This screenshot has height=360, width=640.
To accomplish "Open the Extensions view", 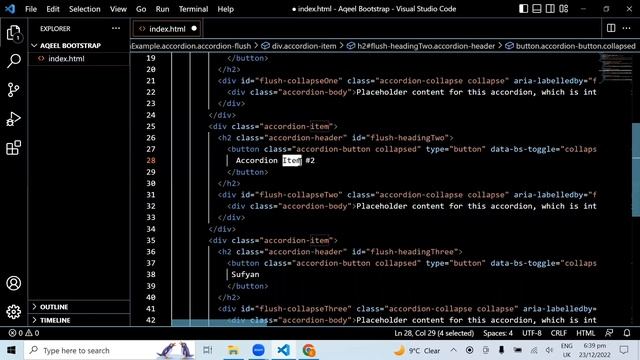I will pos(13,147).
